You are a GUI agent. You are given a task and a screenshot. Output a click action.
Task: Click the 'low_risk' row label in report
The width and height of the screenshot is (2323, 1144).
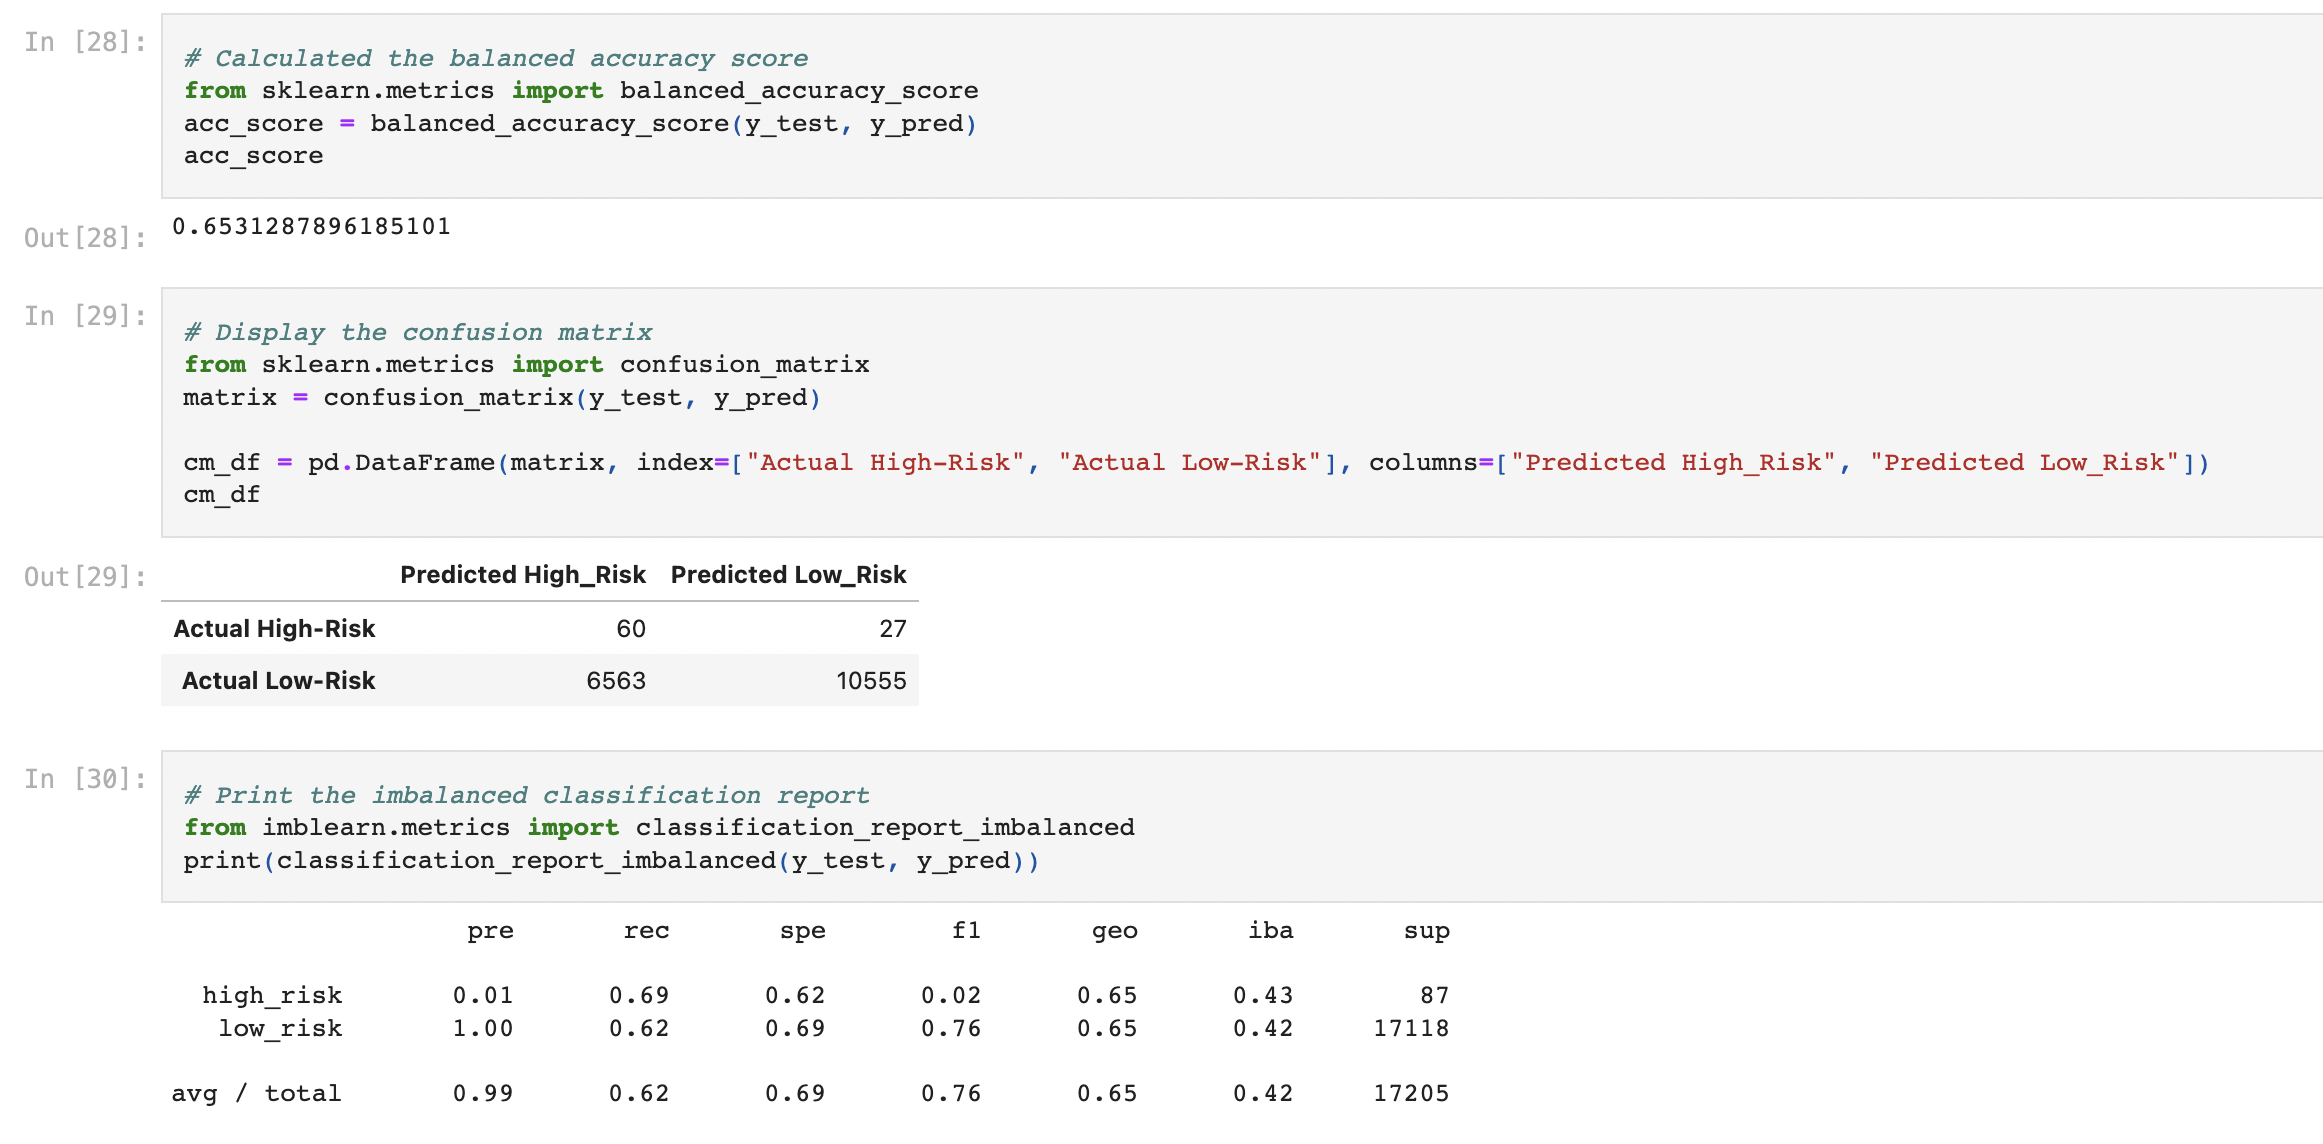coord(280,1029)
